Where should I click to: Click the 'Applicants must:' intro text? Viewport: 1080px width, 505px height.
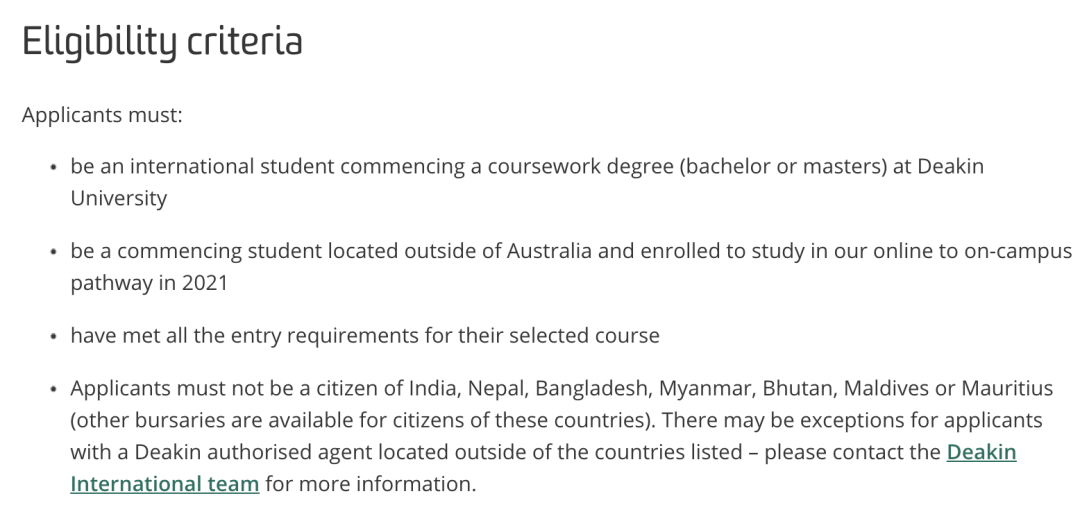[x=102, y=114]
